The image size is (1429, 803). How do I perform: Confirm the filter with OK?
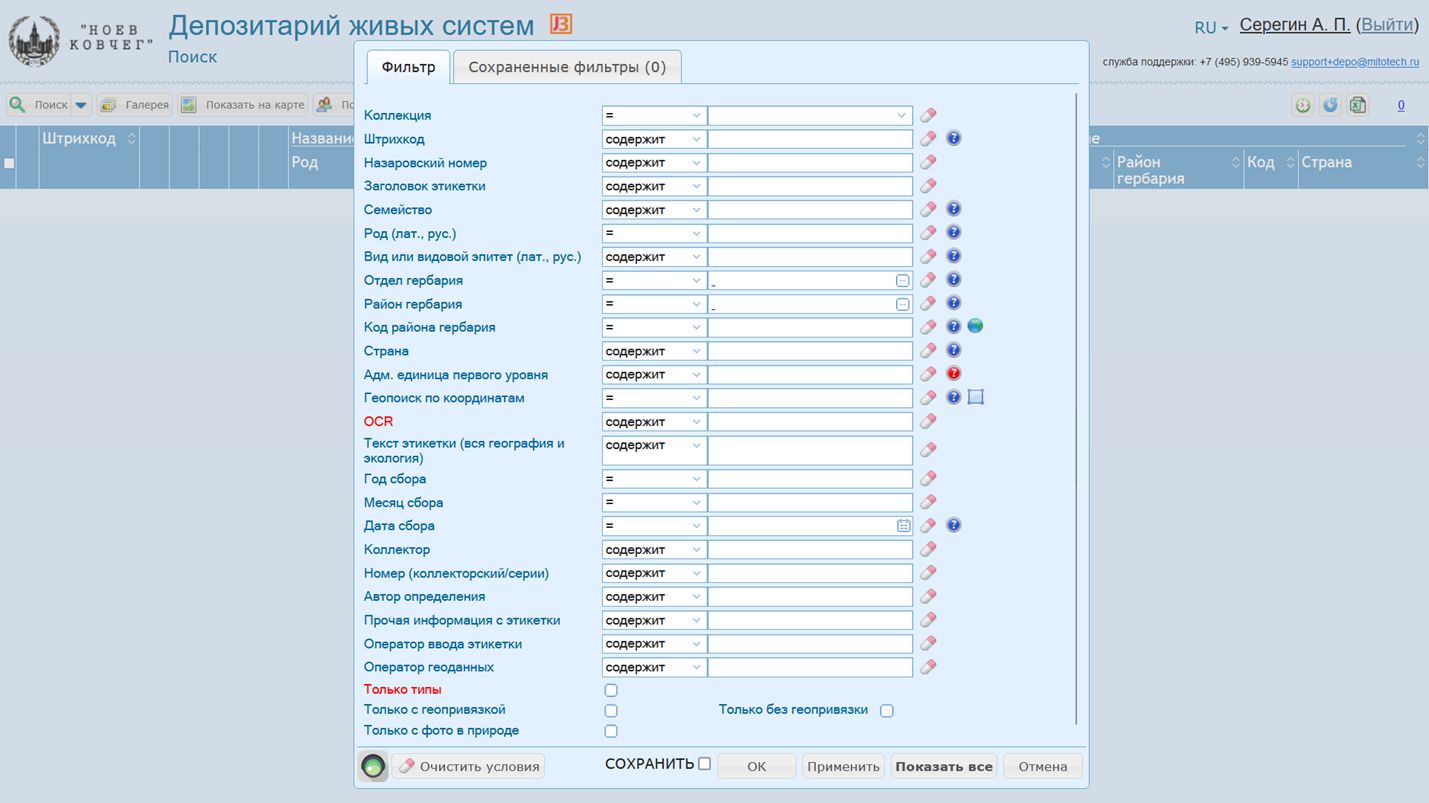tap(757, 767)
